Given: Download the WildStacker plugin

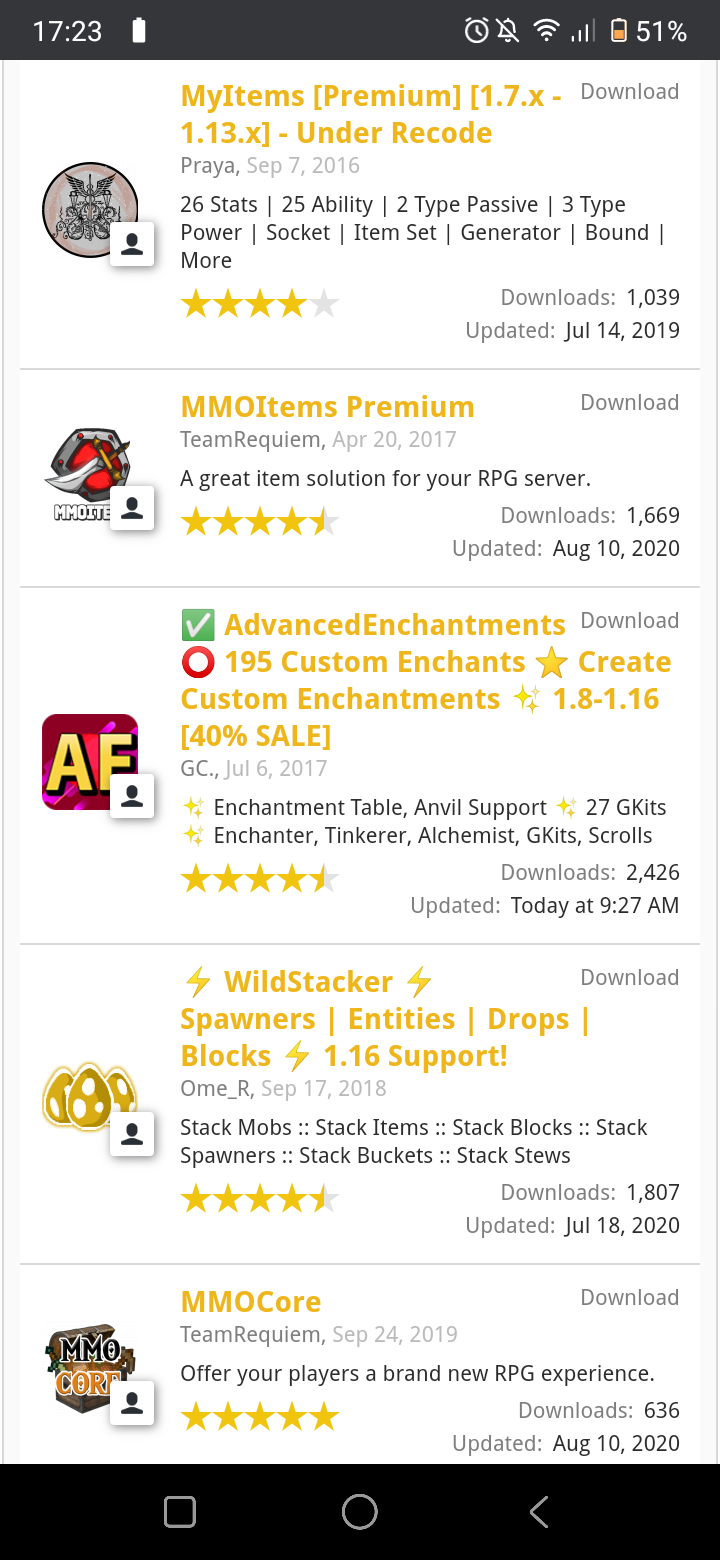Looking at the screenshot, I should [x=629, y=978].
